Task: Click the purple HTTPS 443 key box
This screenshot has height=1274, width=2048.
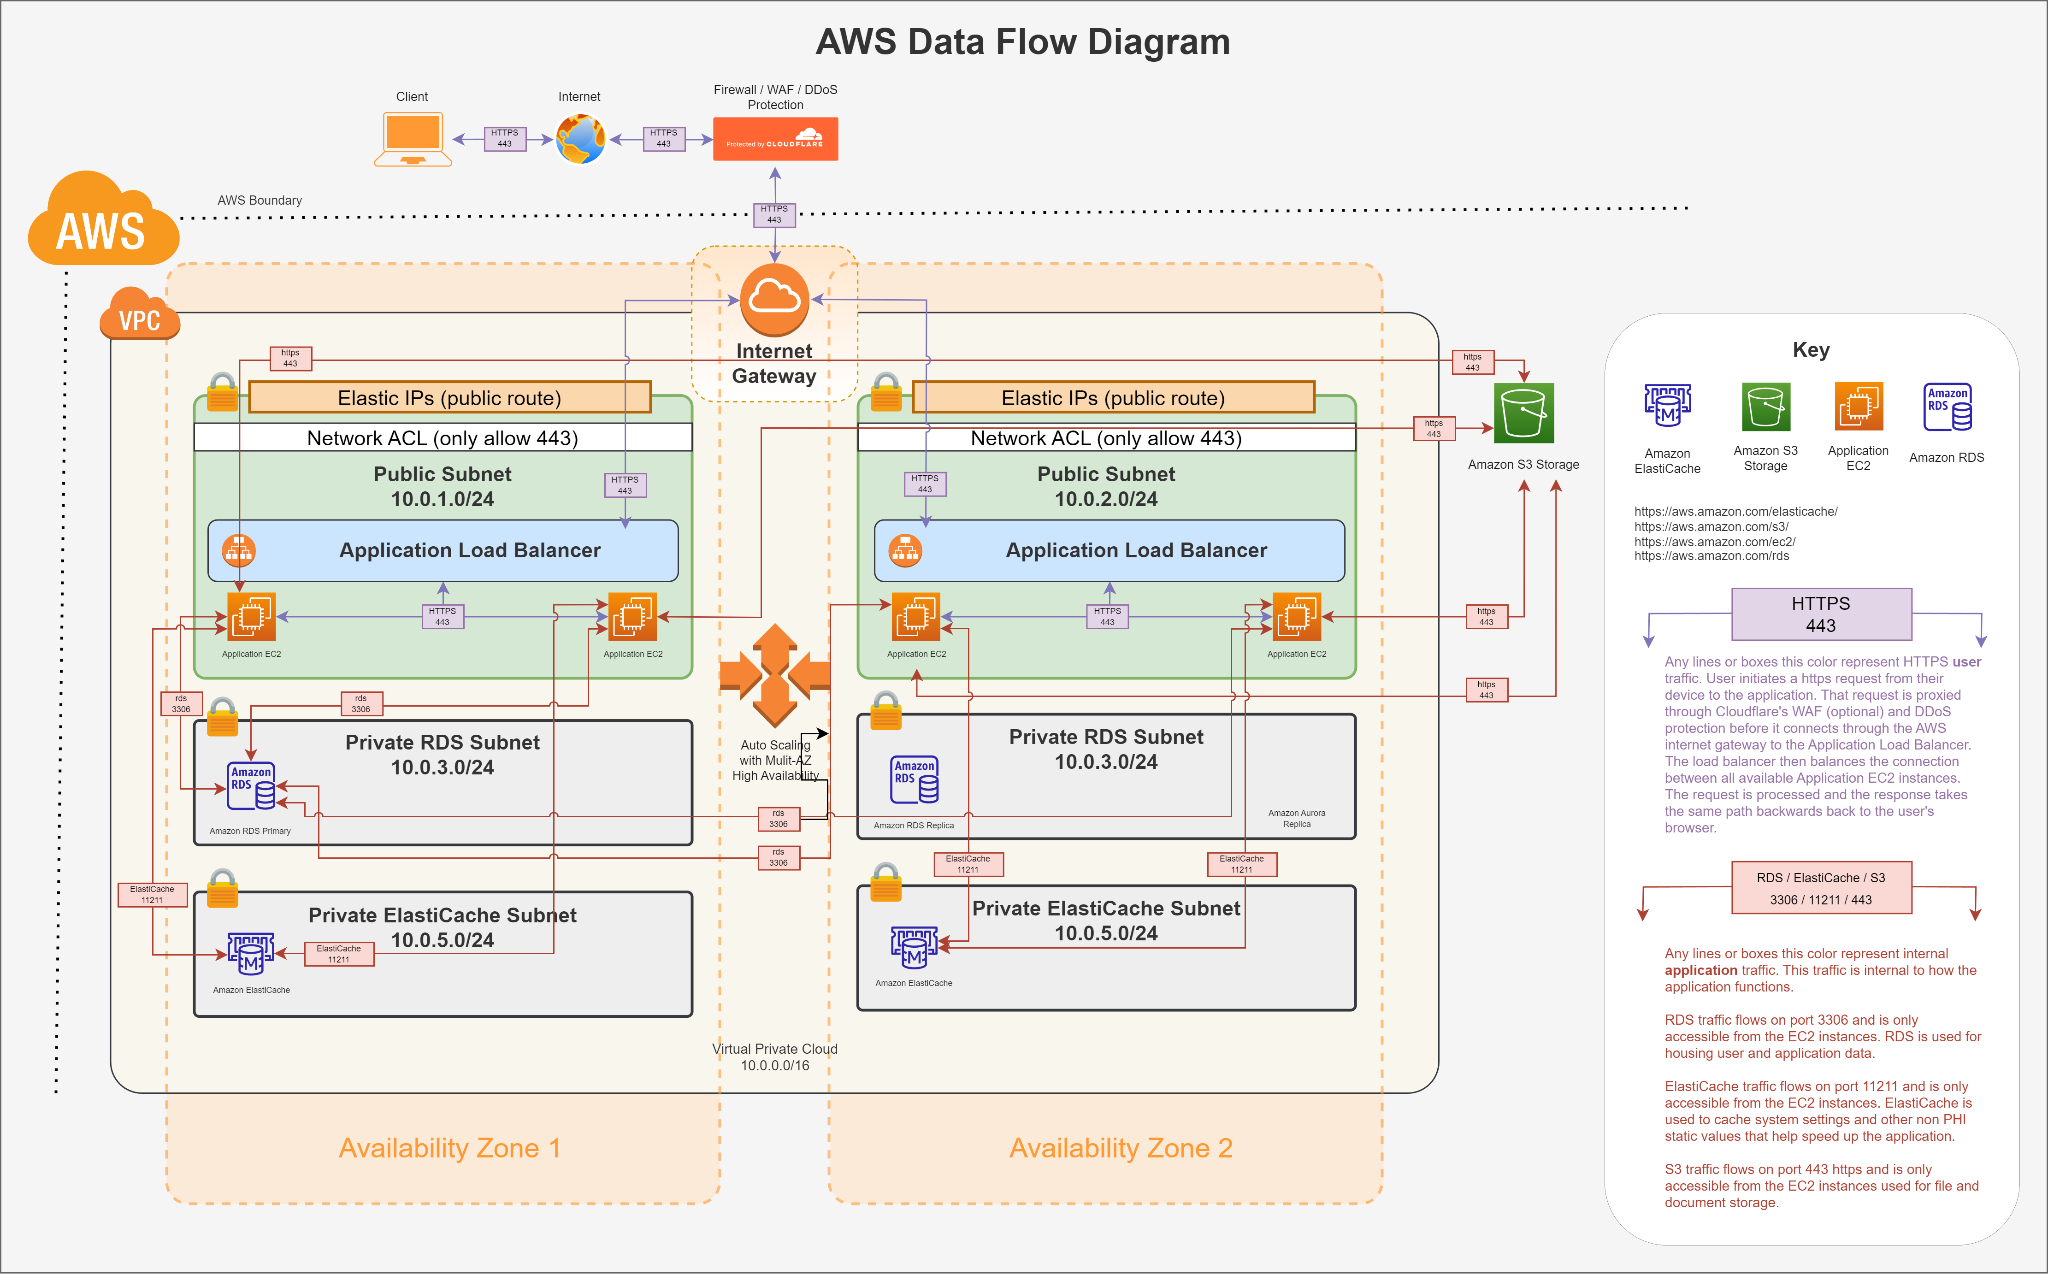Action: (x=1820, y=614)
